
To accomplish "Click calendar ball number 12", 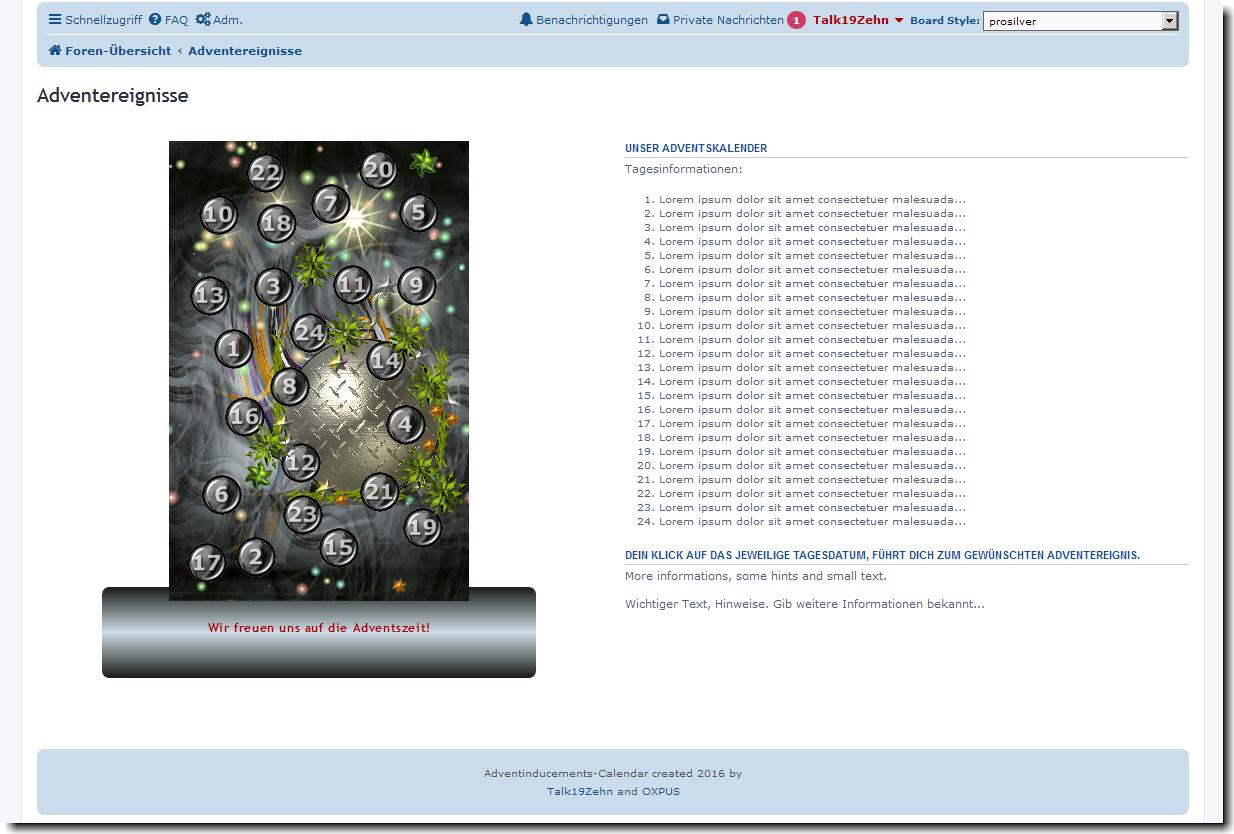I will (x=301, y=463).
